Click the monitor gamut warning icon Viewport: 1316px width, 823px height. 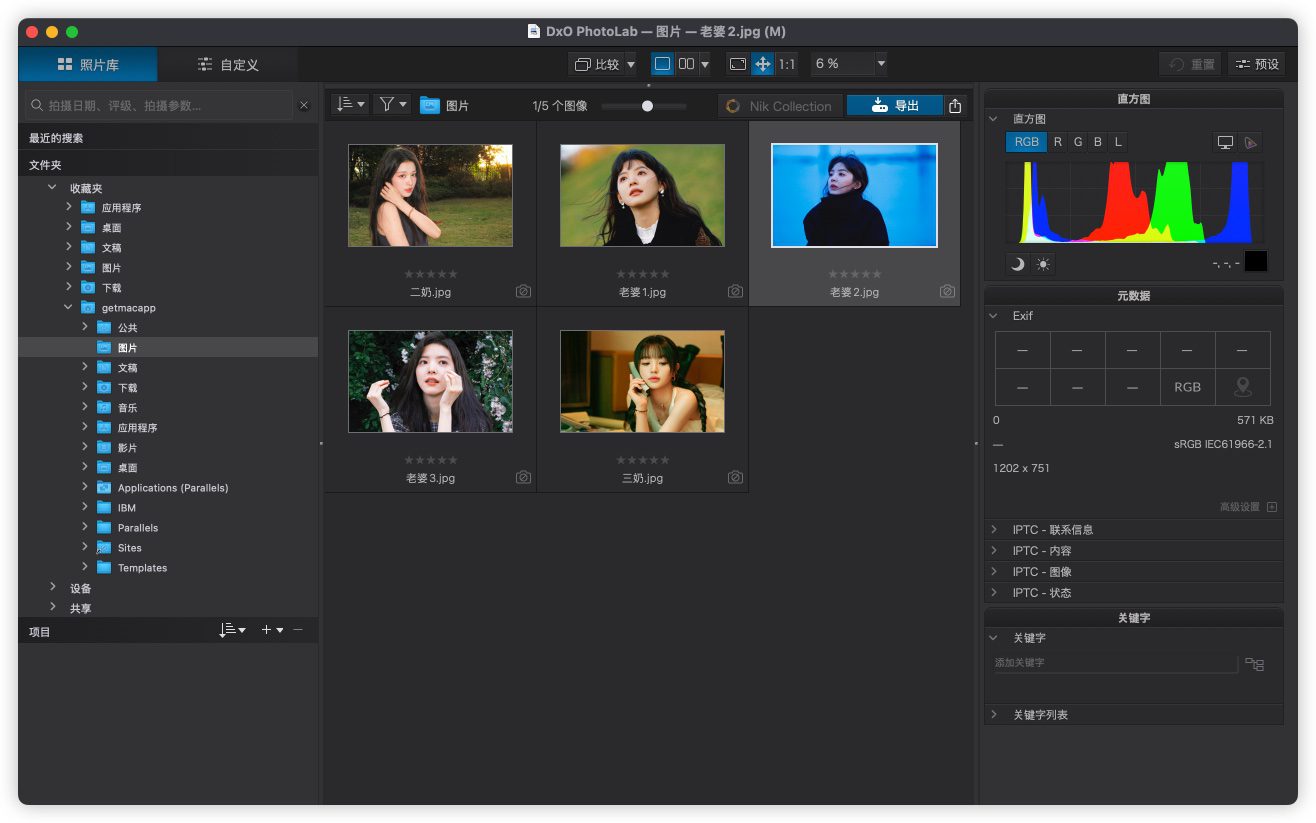(1225, 142)
